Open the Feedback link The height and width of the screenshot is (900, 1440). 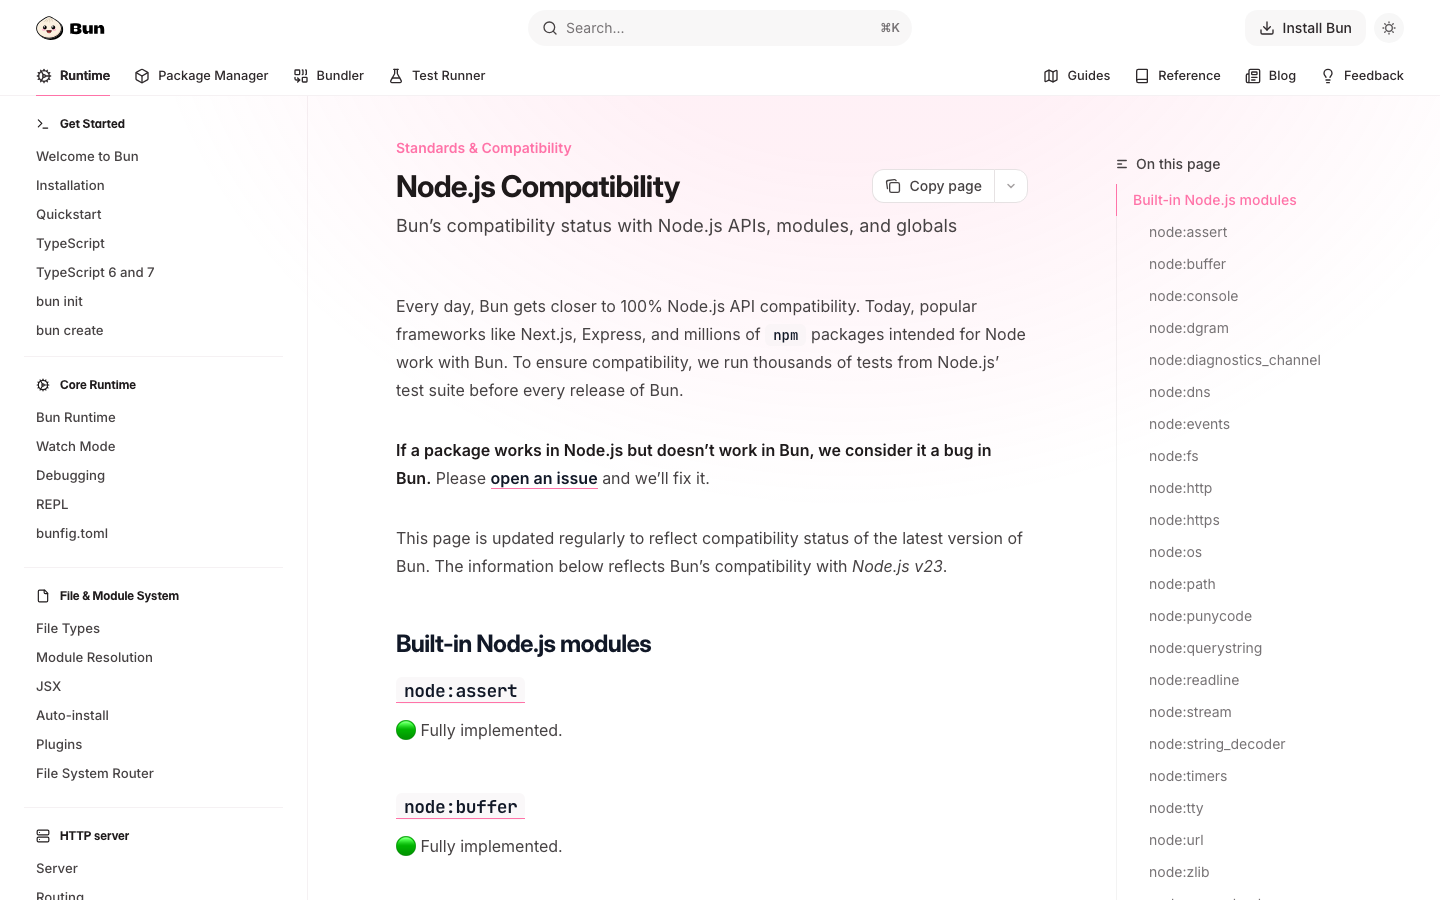click(x=1362, y=76)
